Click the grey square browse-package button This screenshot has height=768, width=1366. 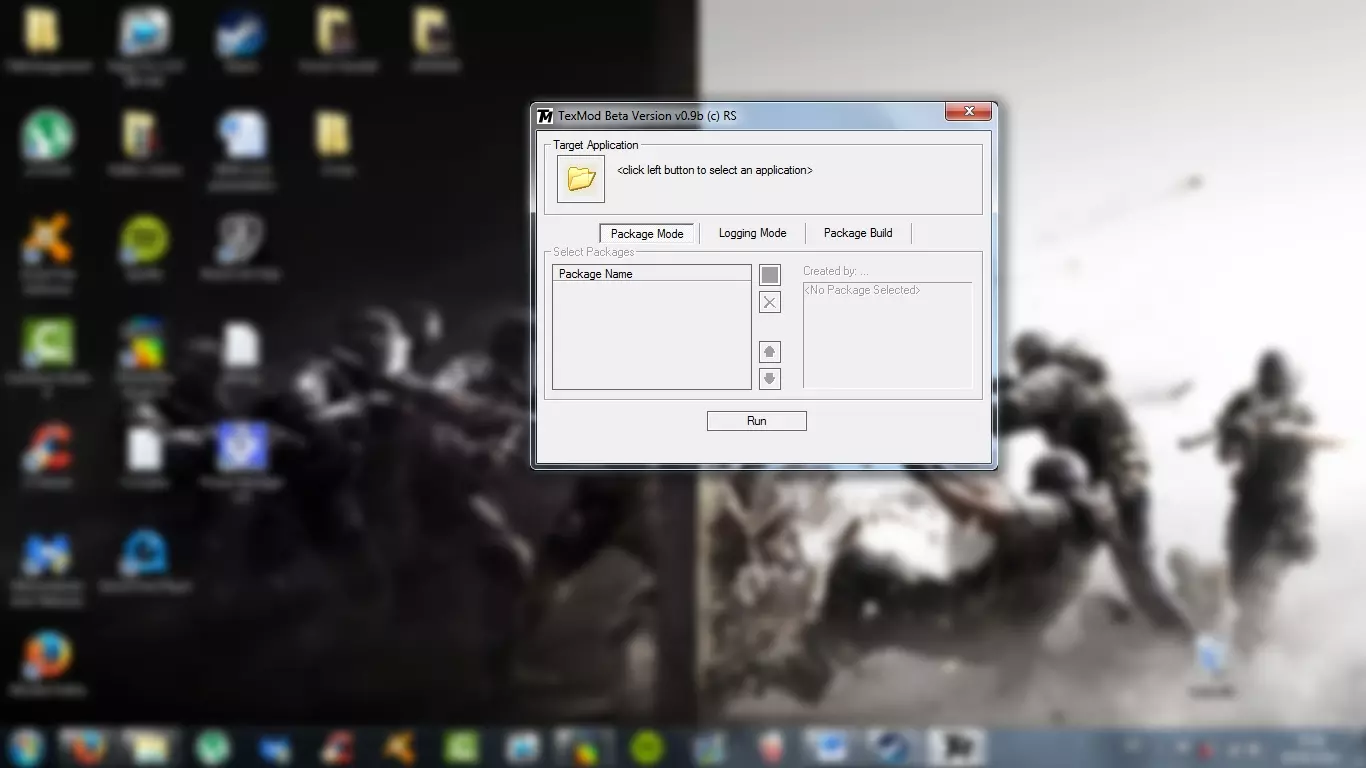coord(770,275)
